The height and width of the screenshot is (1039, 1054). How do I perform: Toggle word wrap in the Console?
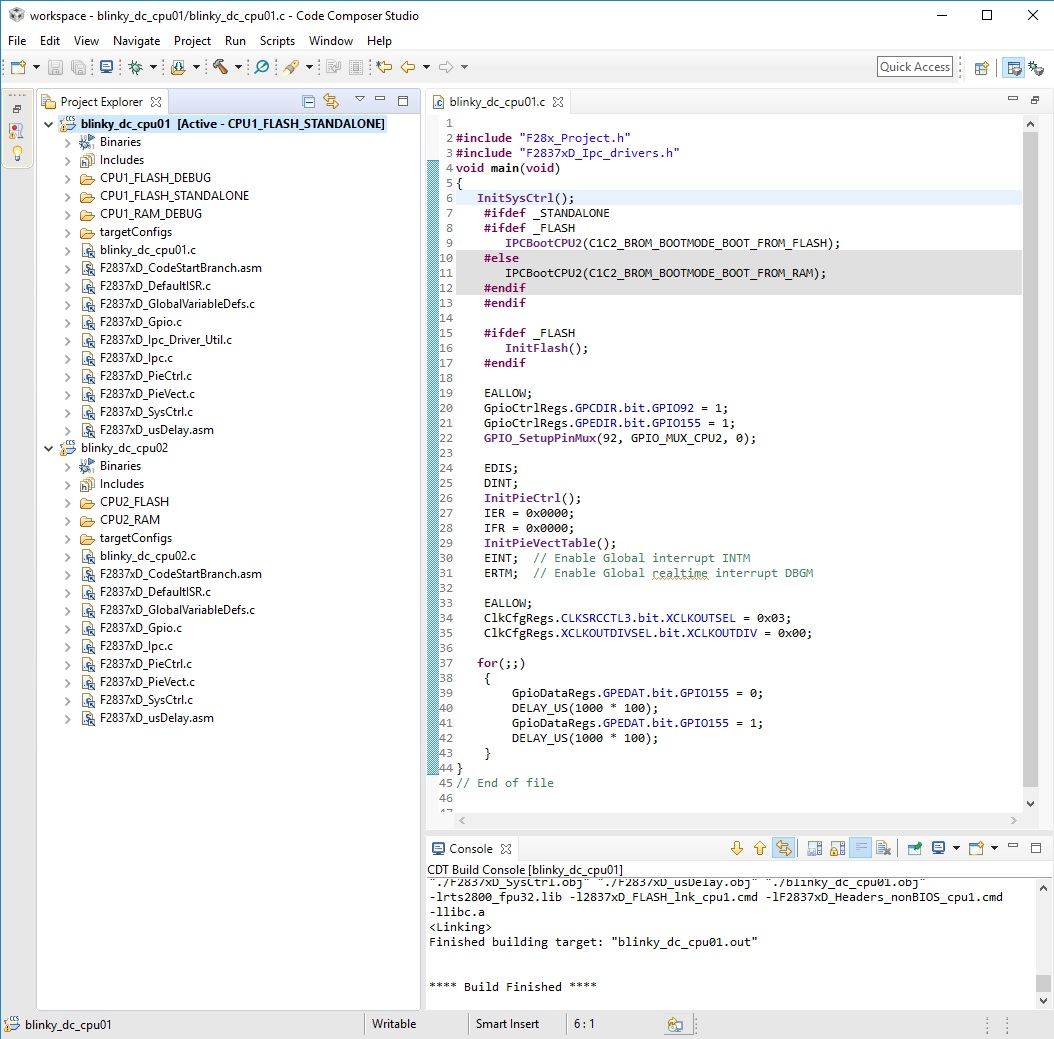click(860, 847)
